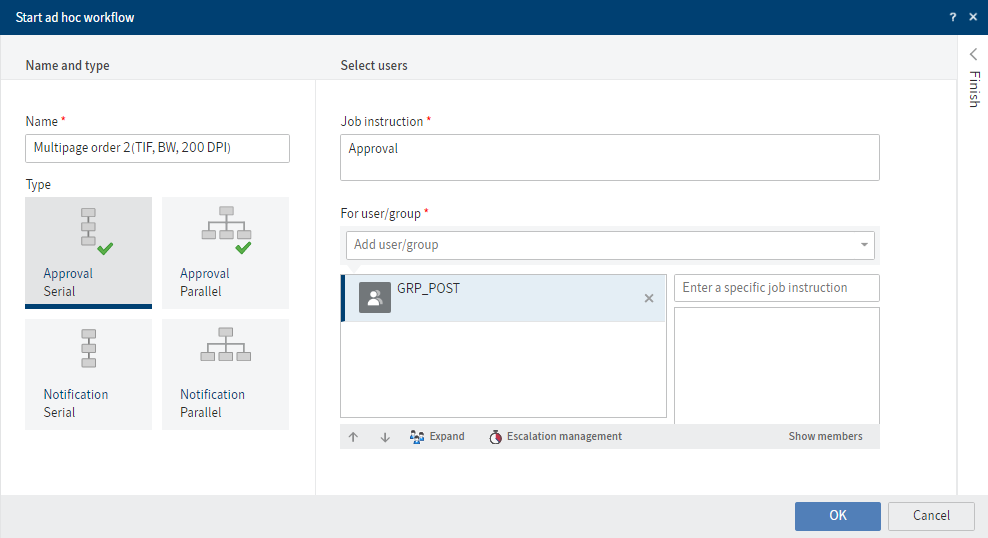This screenshot has width=988, height=538.
Task: Open the Add user/group dropdown arrow
Action: (864, 245)
